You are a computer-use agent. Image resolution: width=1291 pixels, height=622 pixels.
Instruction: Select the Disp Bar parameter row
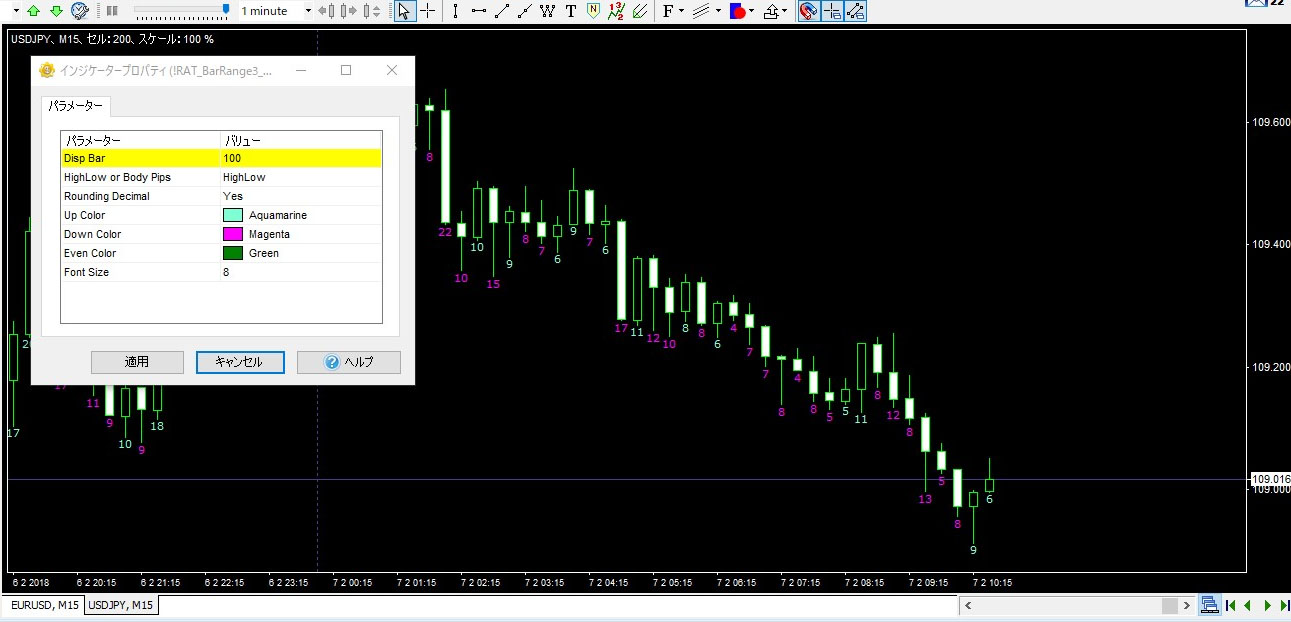(221, 158)
